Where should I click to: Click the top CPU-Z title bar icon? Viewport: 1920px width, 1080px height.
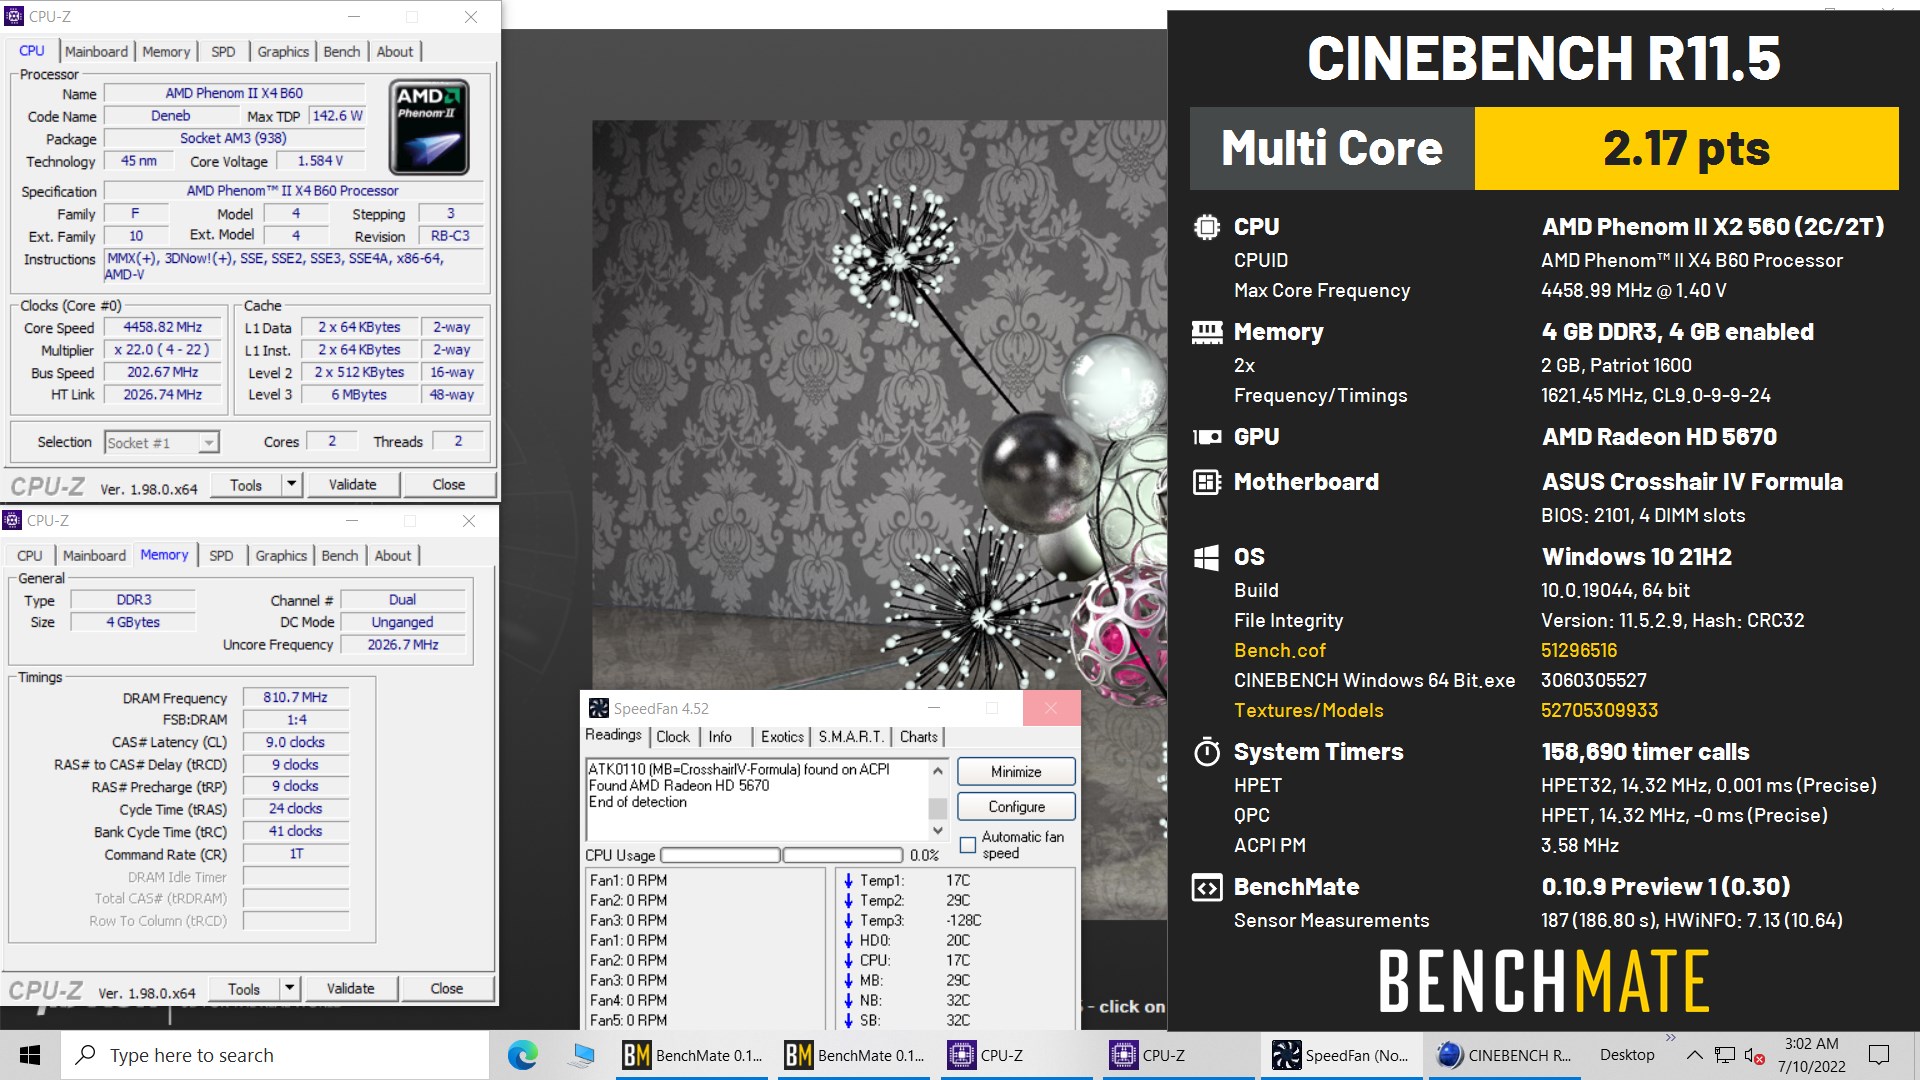click(x=14, y=16)
